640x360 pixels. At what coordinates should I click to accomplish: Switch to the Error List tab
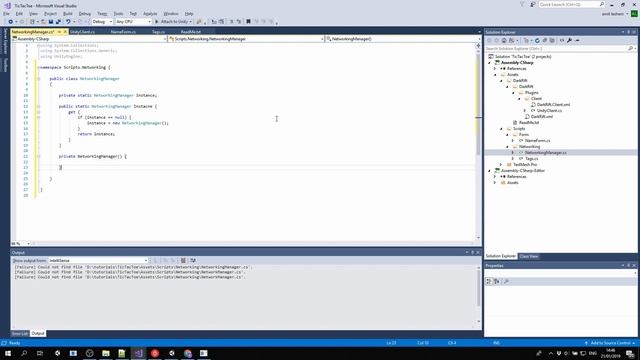(x=20, y=333)
